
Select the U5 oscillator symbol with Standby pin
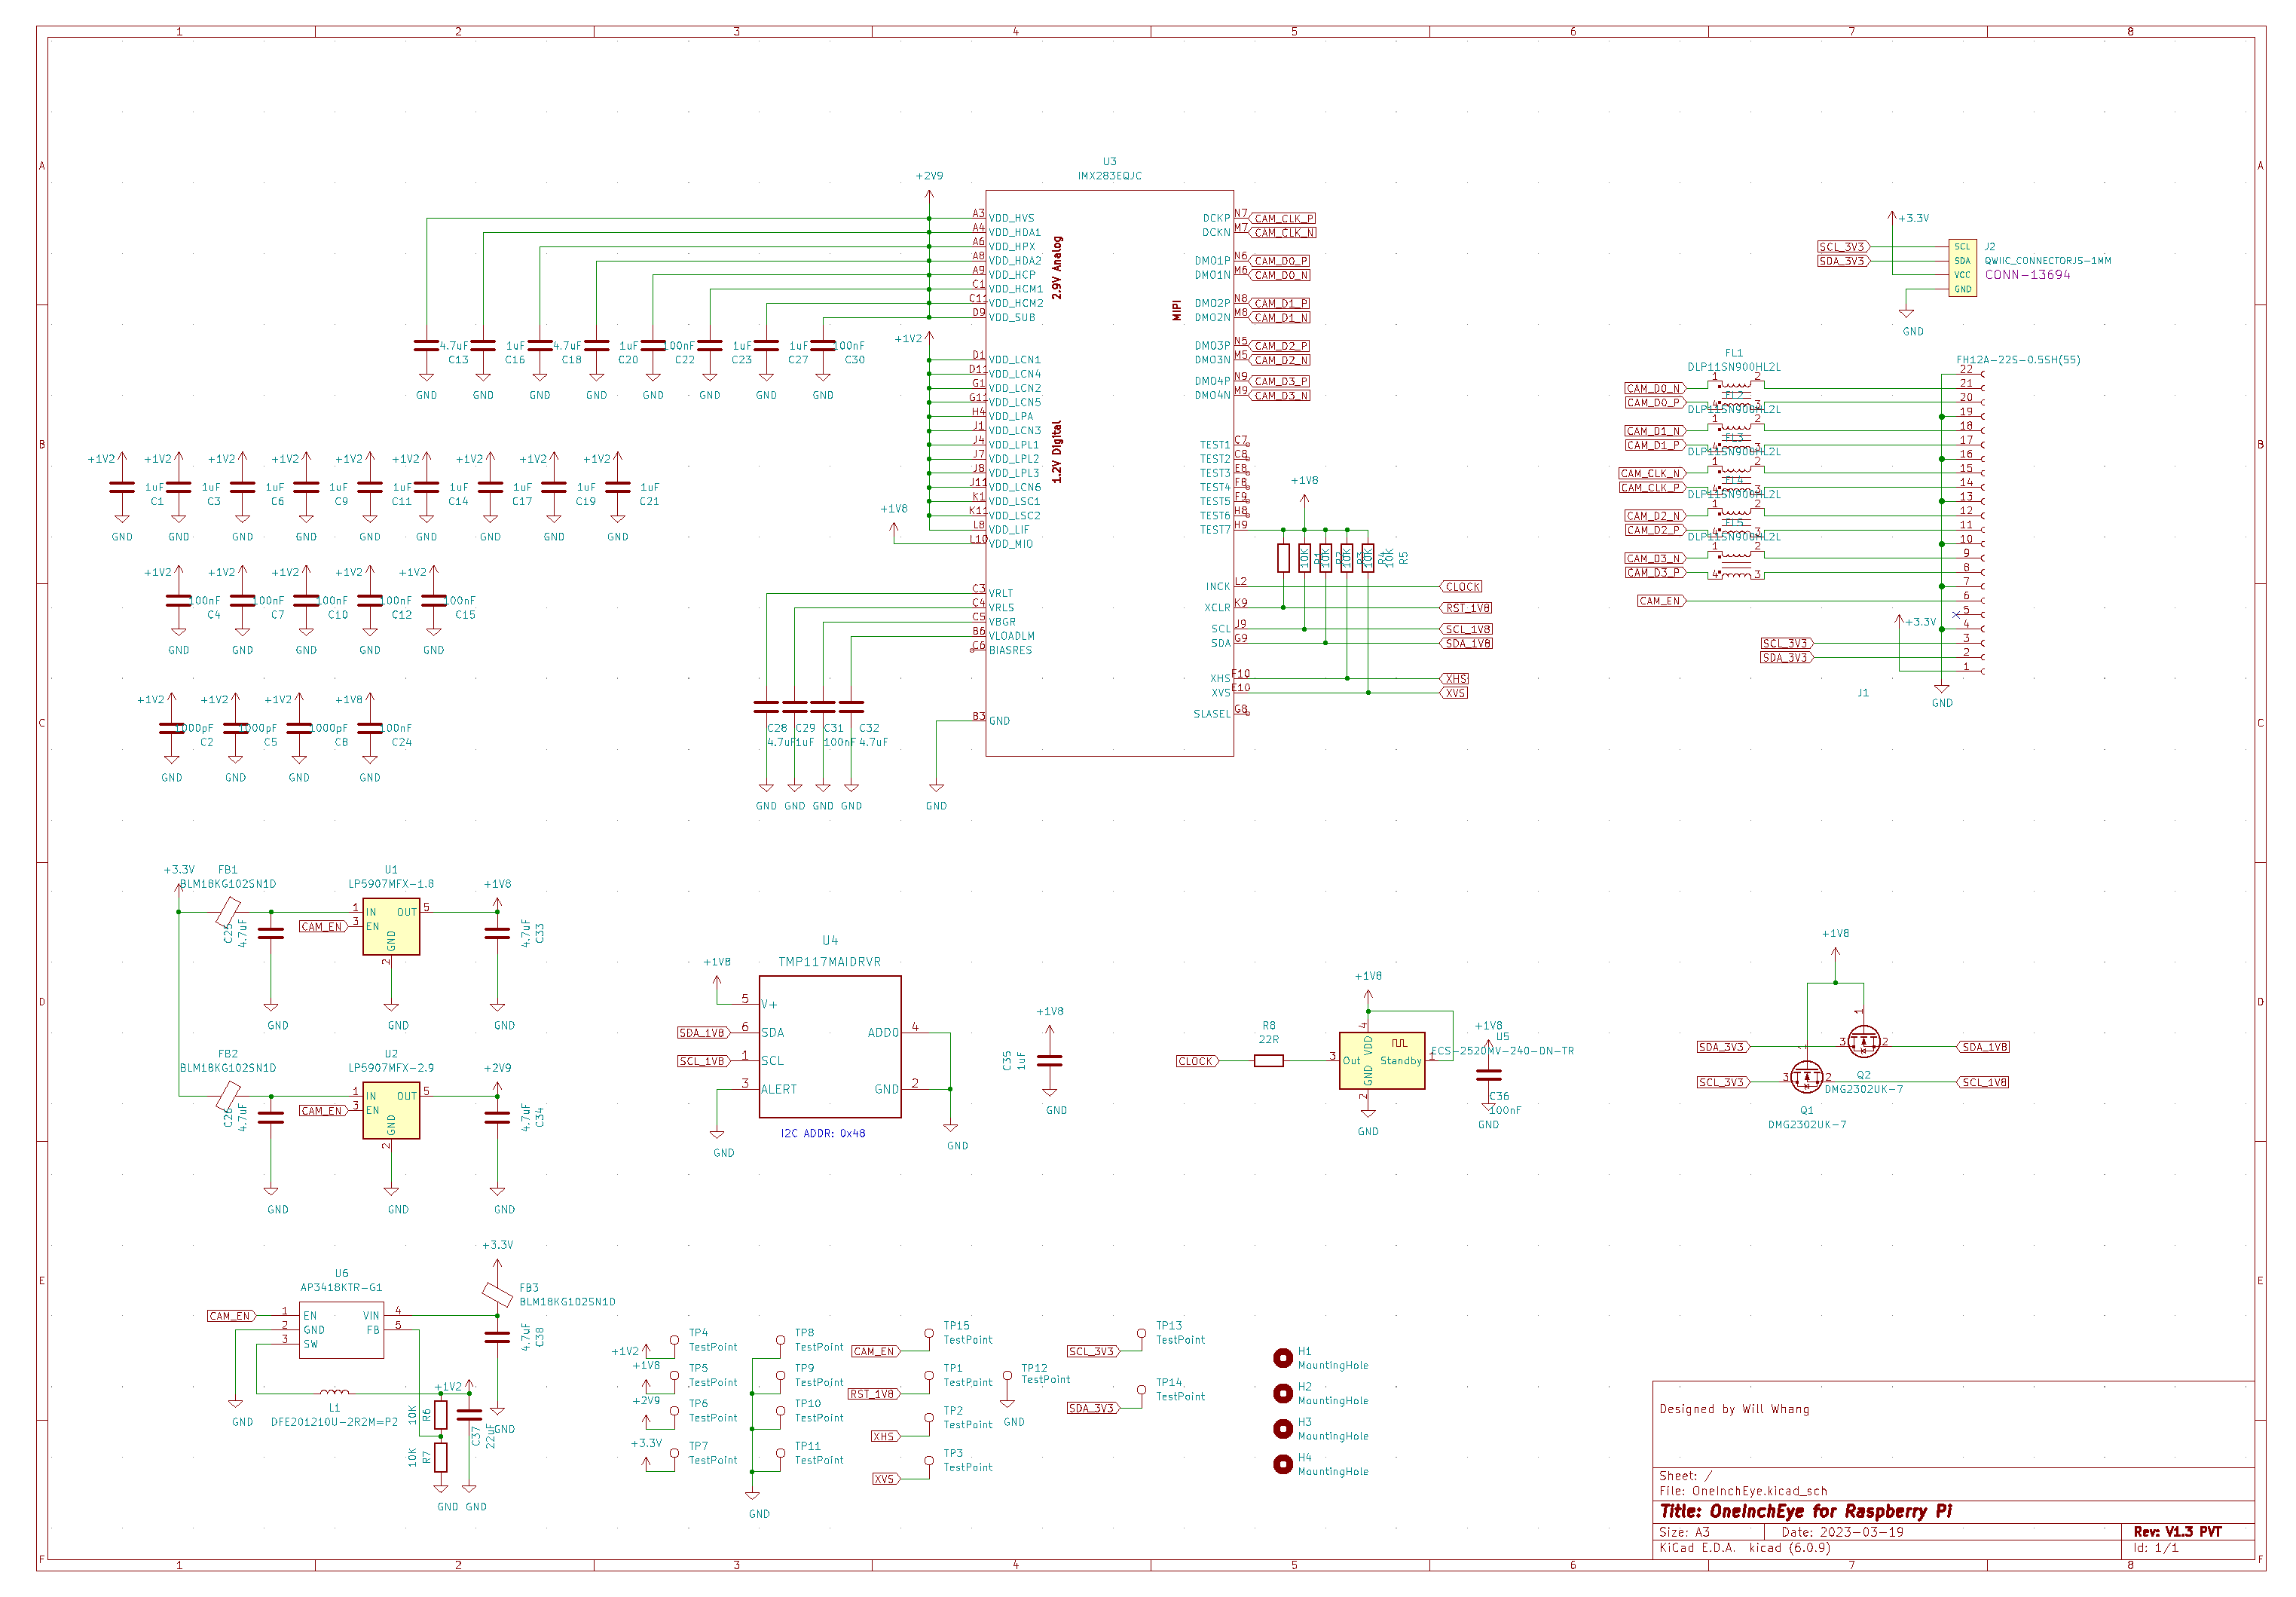[x=1381, y=1060]
